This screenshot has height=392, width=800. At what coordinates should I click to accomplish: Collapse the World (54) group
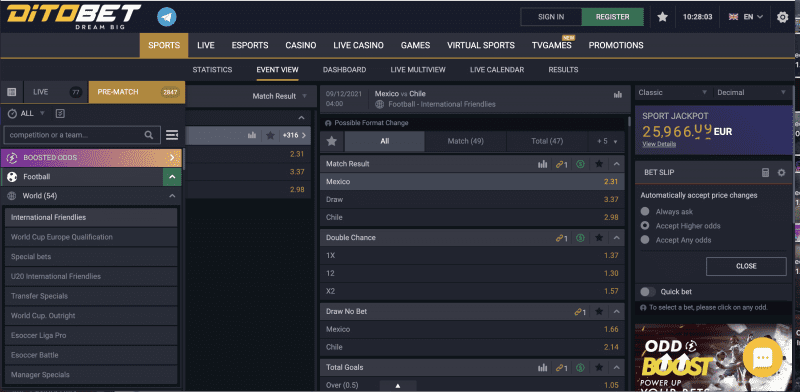click(172, 196)
